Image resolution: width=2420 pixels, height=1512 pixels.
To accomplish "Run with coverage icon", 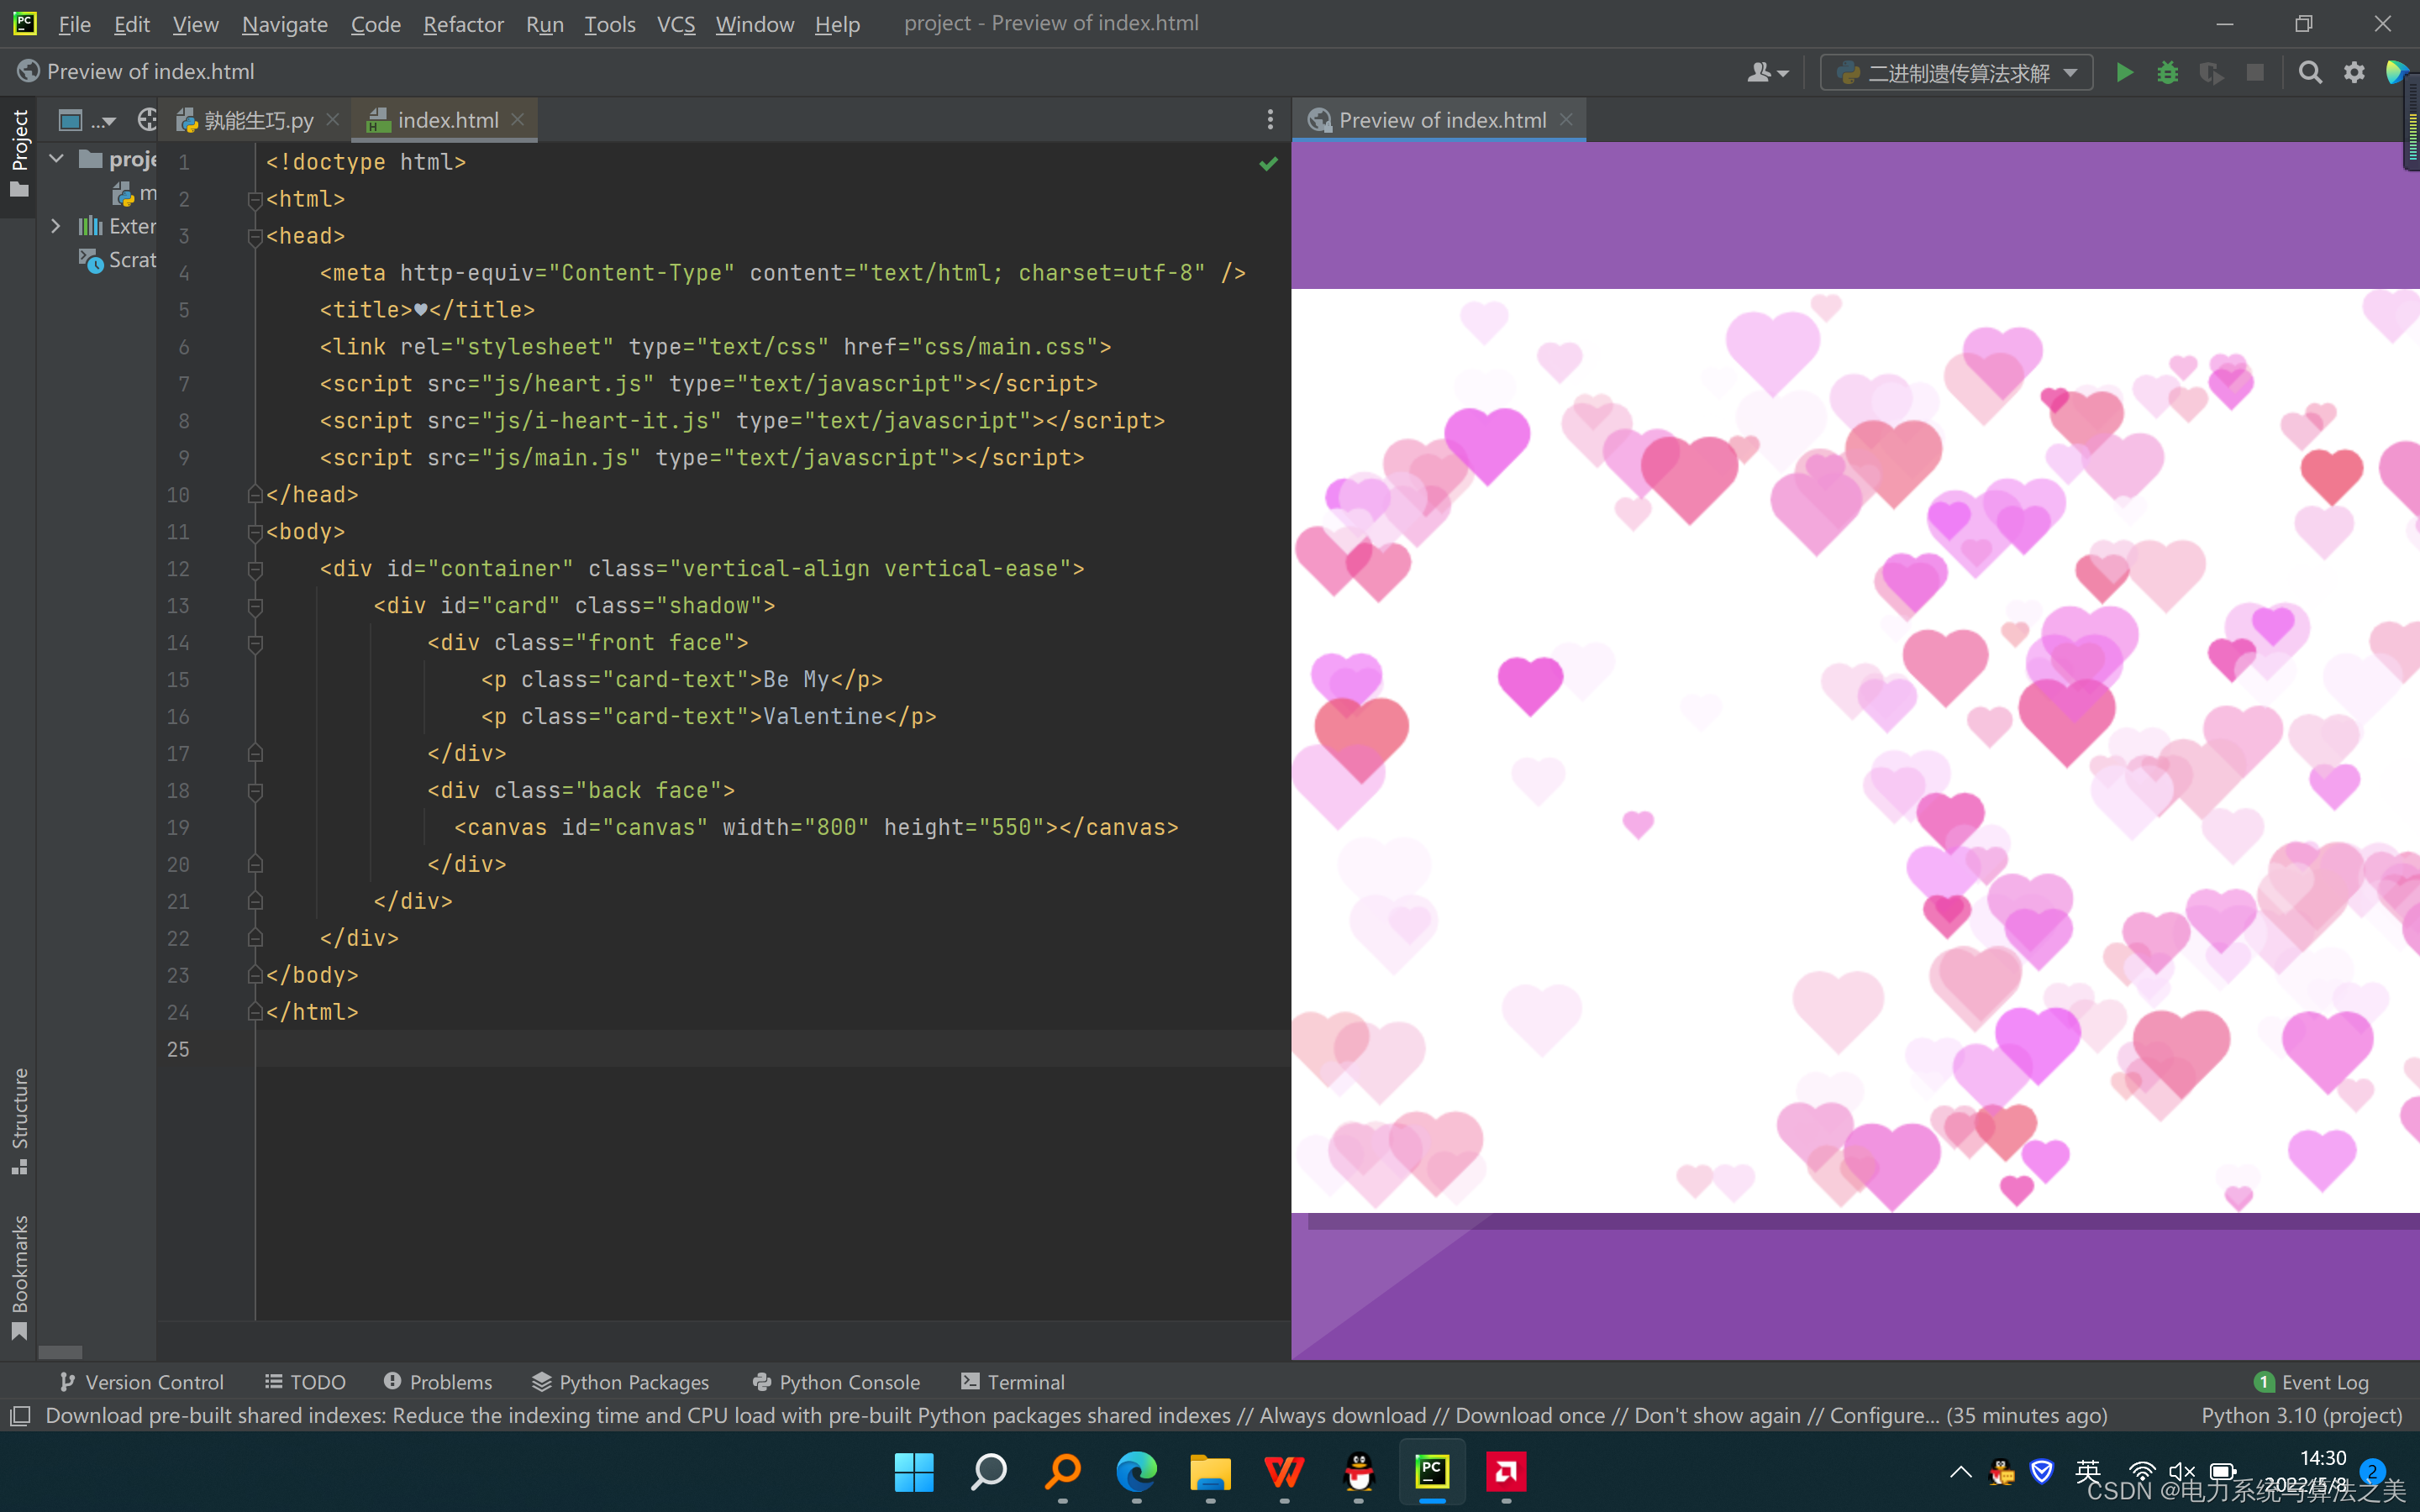I will click(x=2211, y=72).
